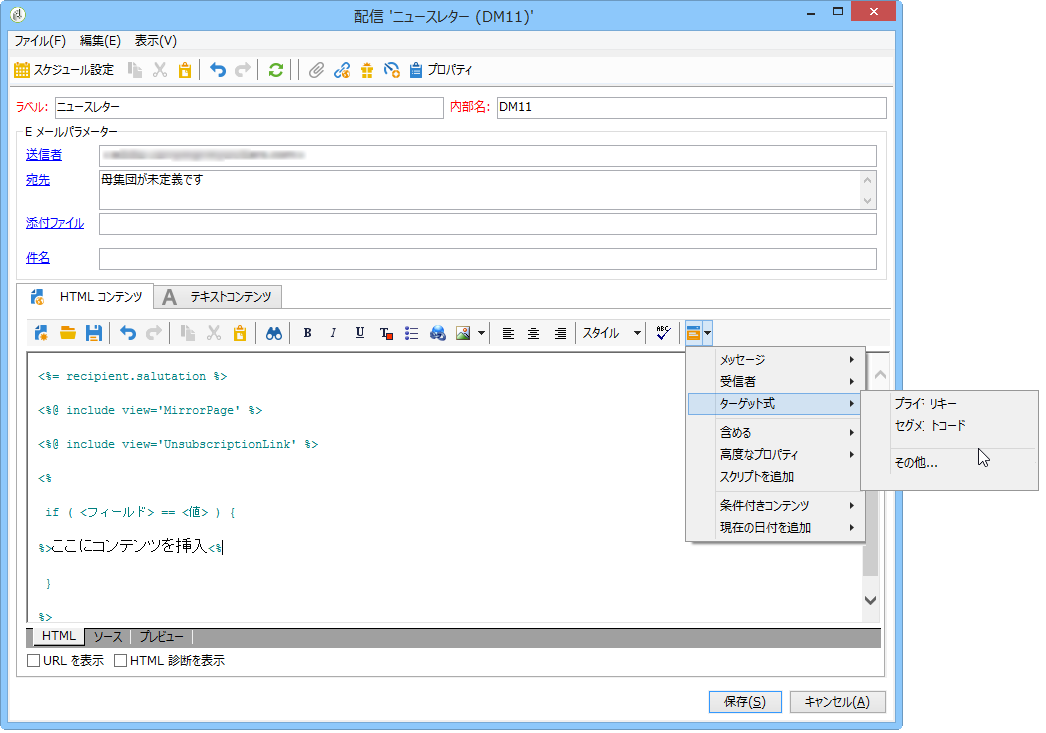Open the 編集(E) menu
This screenshot has width=1046, height=733.
(100, 41)
